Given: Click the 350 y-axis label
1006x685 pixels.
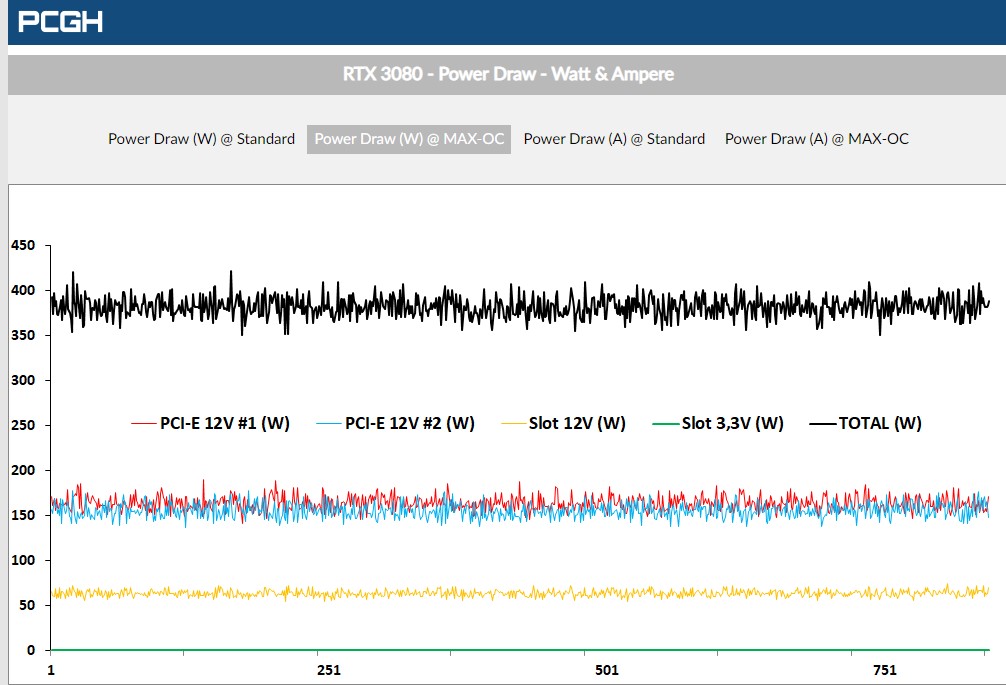Looking at the screenshot, I should point(23,335).
